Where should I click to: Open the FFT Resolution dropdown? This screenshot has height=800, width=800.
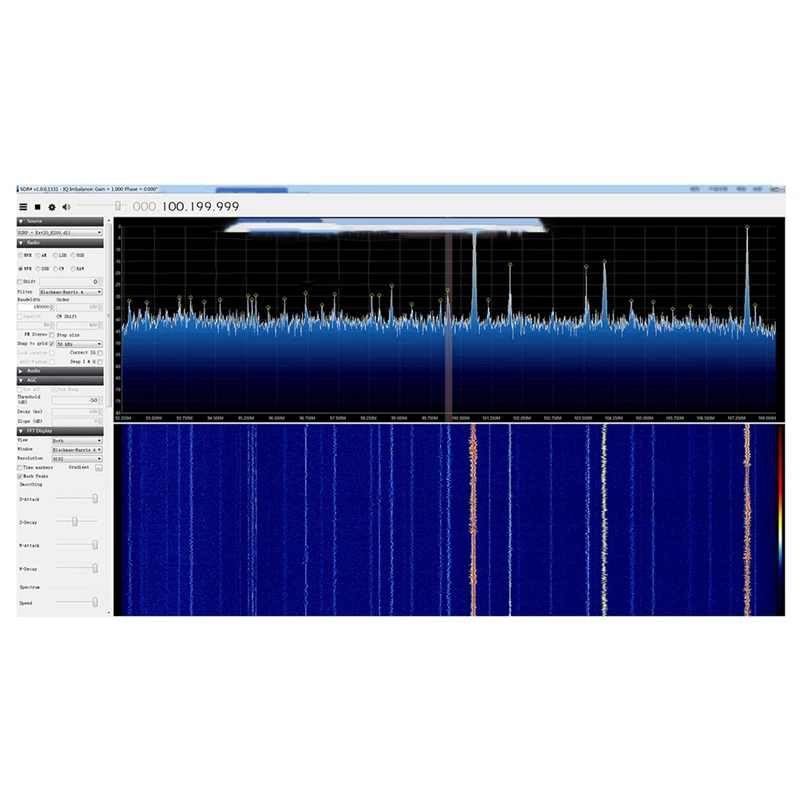tap(77, 458)
